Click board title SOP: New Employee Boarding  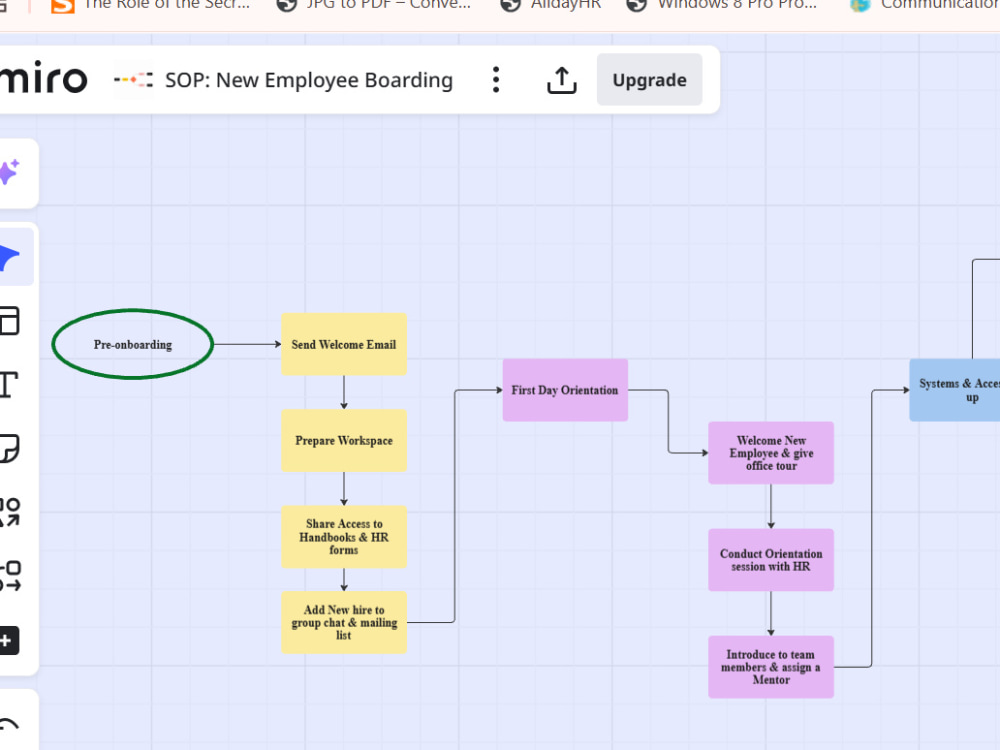309,80
